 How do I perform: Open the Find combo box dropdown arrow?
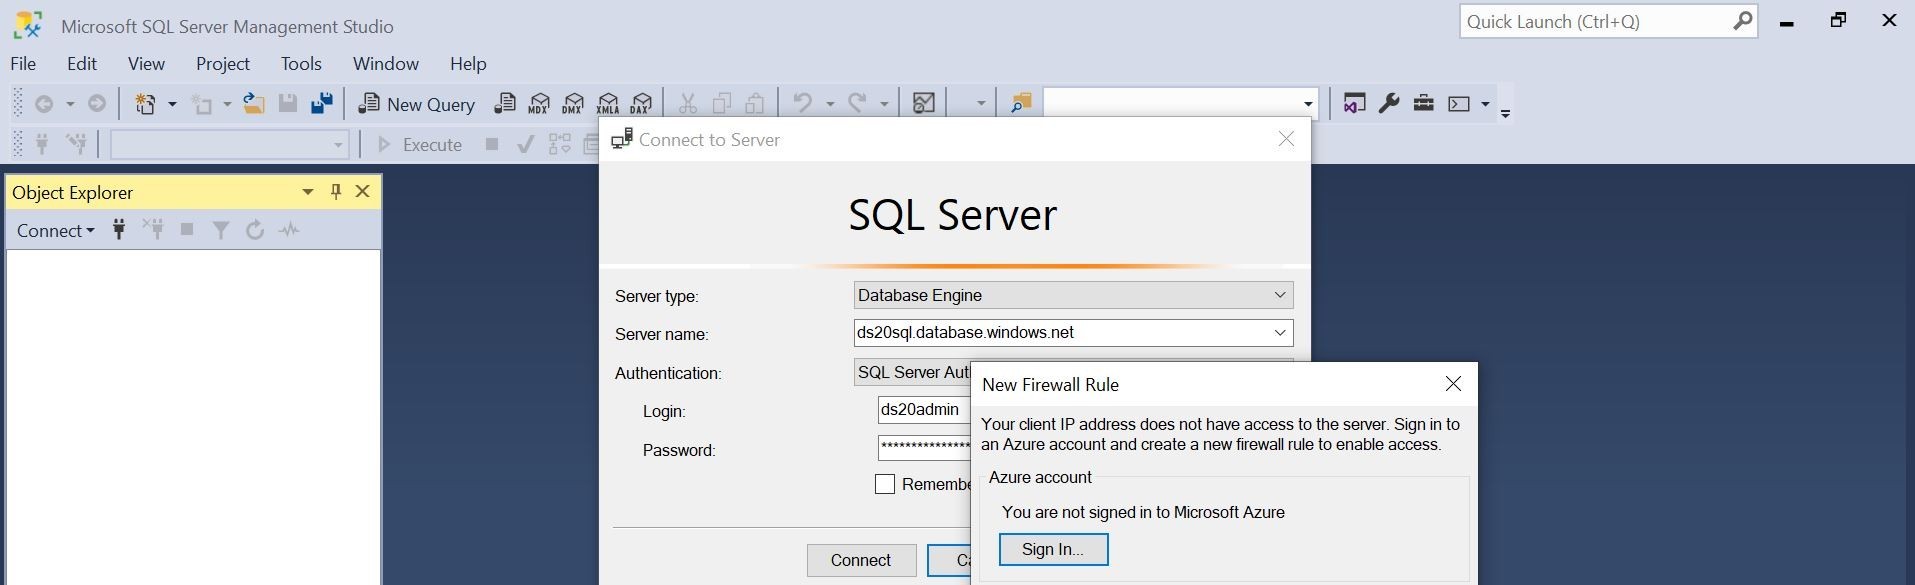coord(1307,104)
